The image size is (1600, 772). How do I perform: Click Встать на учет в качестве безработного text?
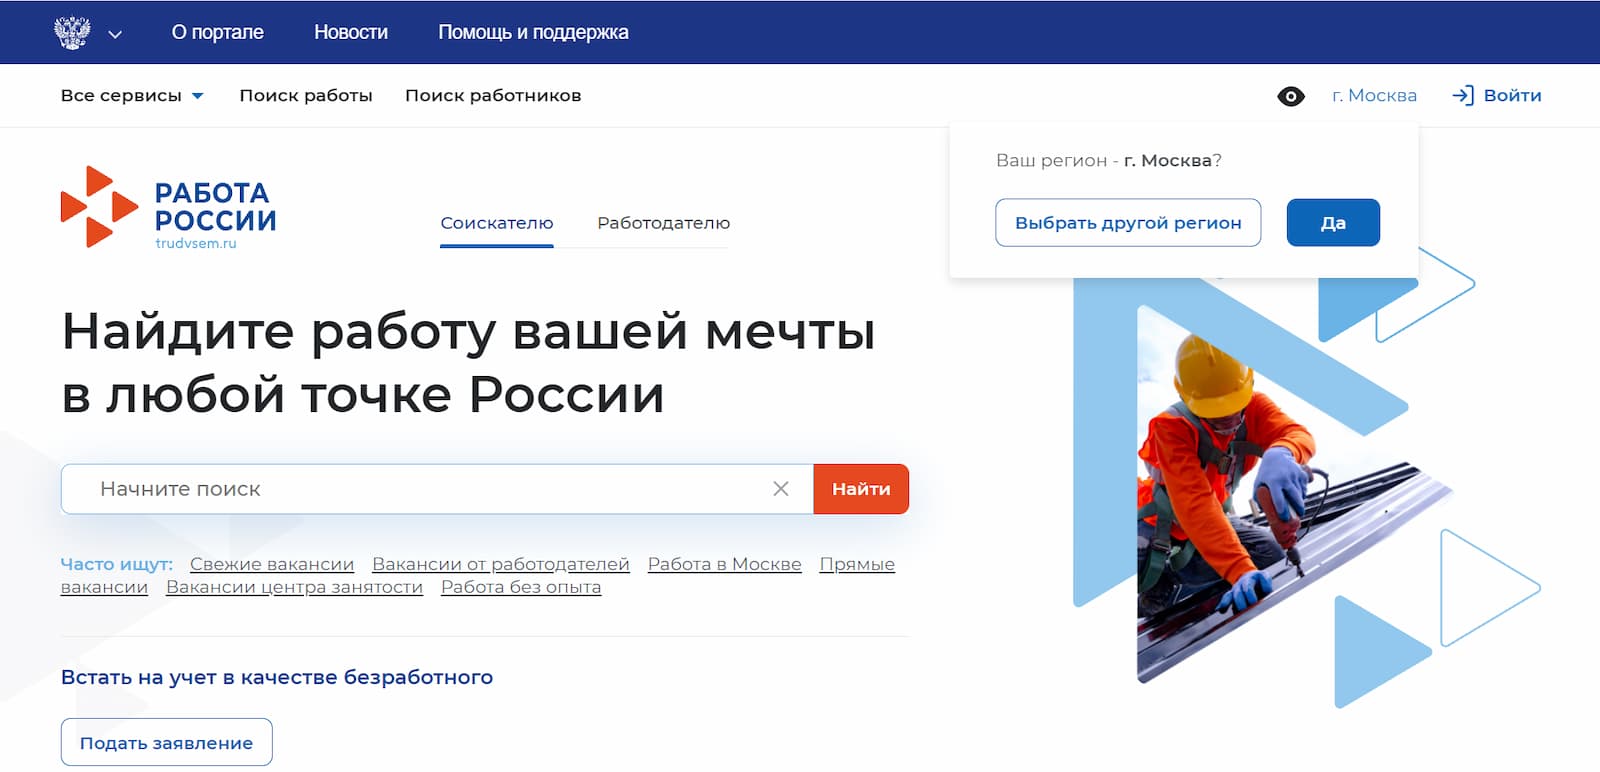coord(277,677)
